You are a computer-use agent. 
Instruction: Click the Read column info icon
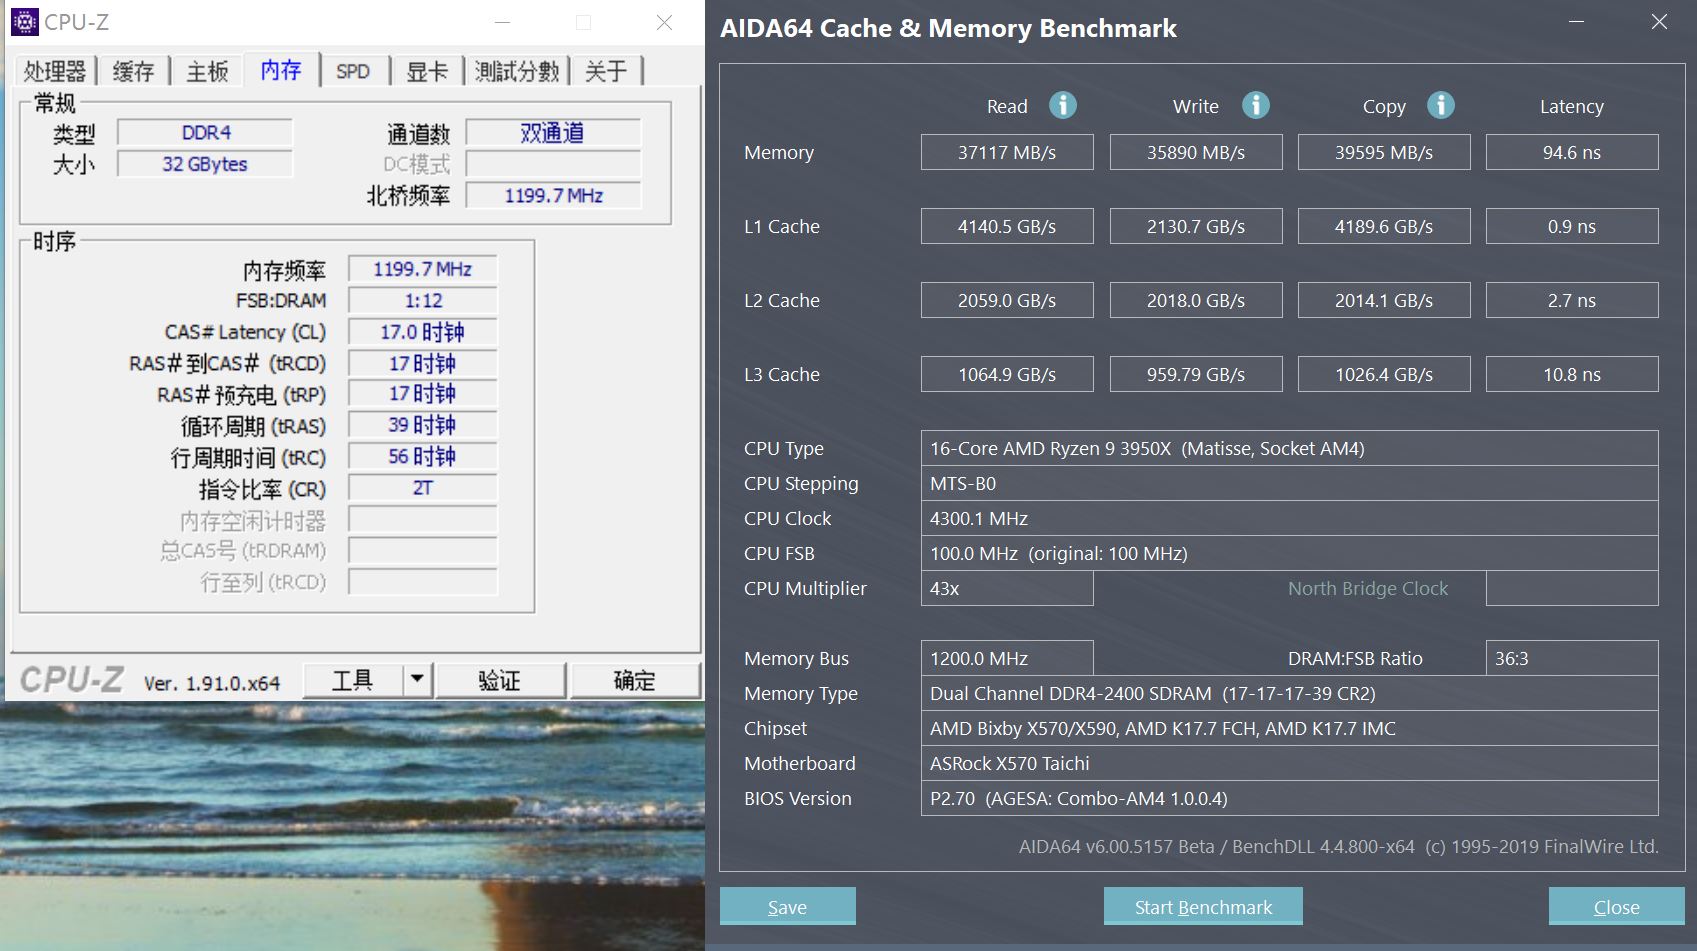pos(1062,105)
